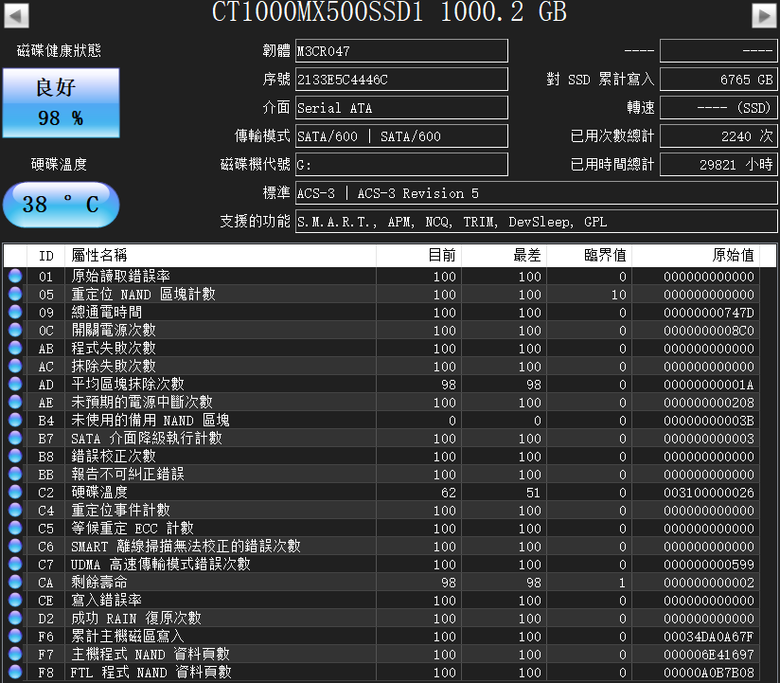Click the ID column header
The image size is (780, 683).
coord(46,256)
